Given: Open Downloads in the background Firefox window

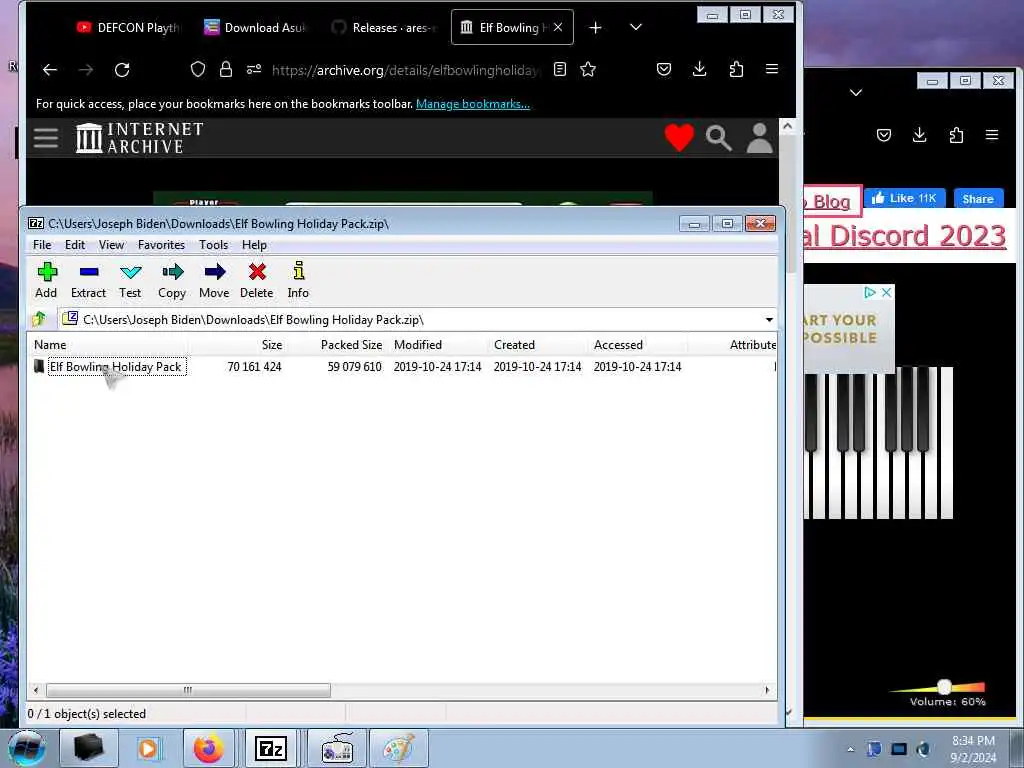Looking at the screenshot, I should click(920, 135).
